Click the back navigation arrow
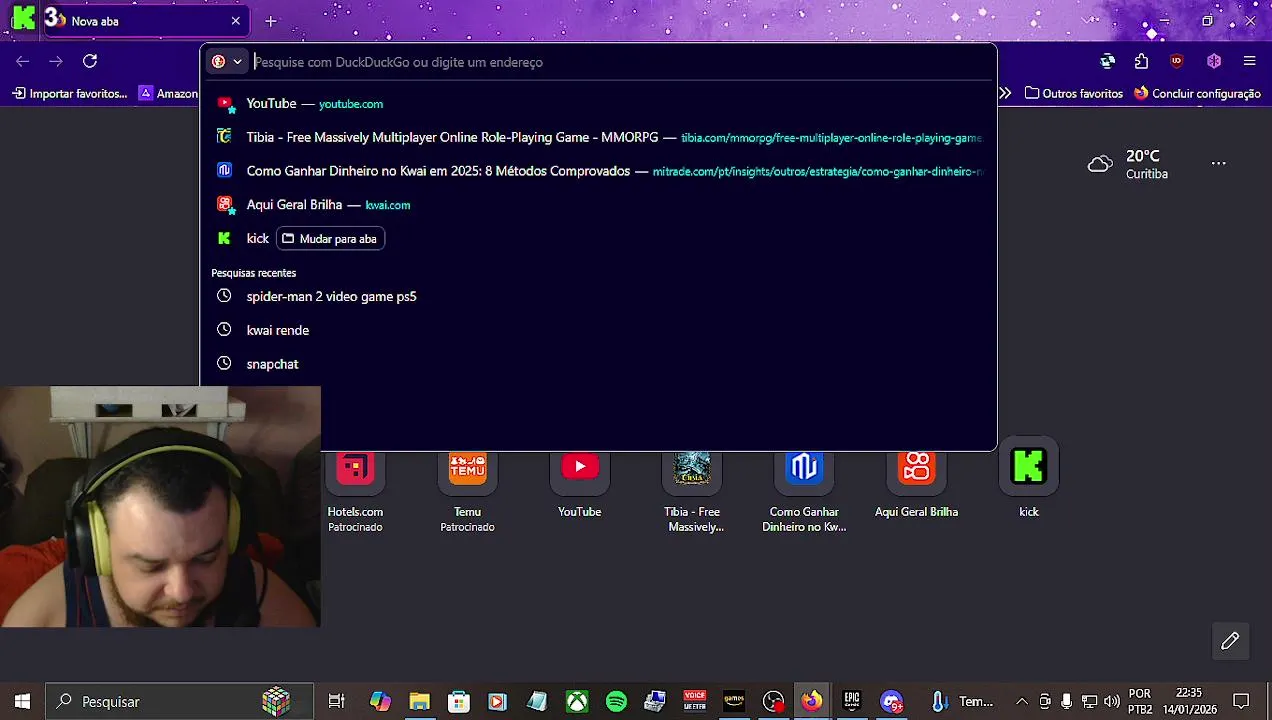1272x720 pixels. [23, 61]
